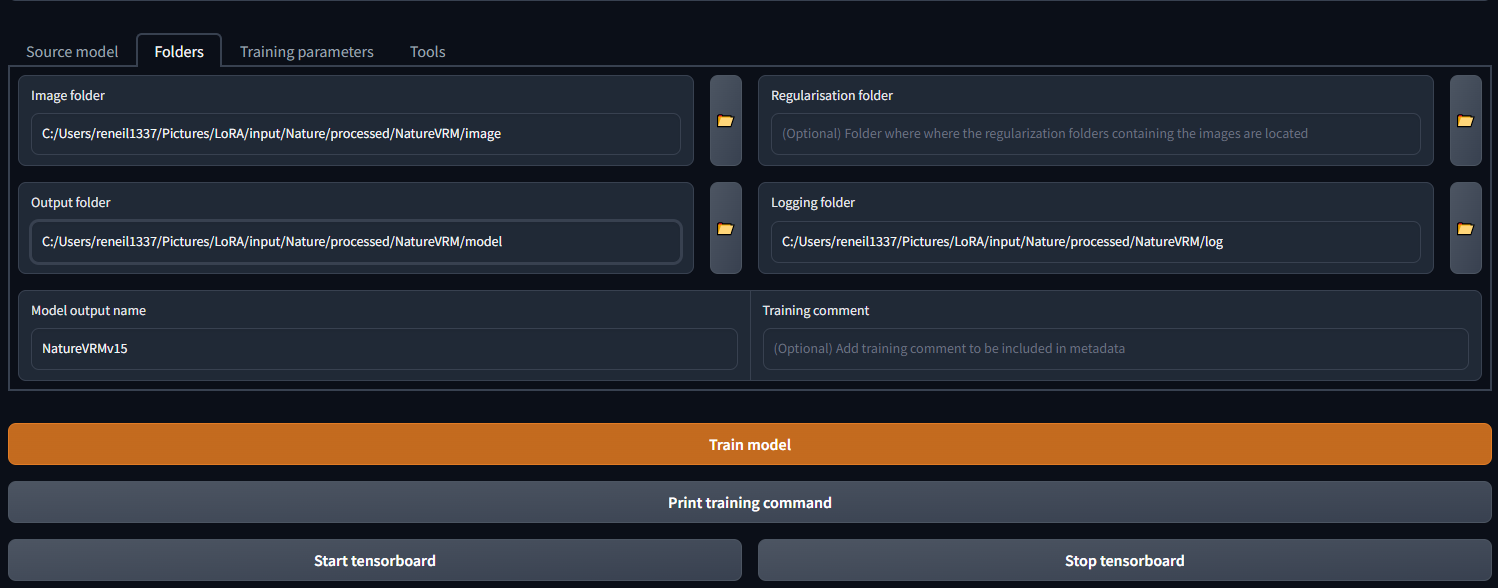Focus the Image folder path field
The height and width of the screenshot is (588, 1498).
pos(355,134)
